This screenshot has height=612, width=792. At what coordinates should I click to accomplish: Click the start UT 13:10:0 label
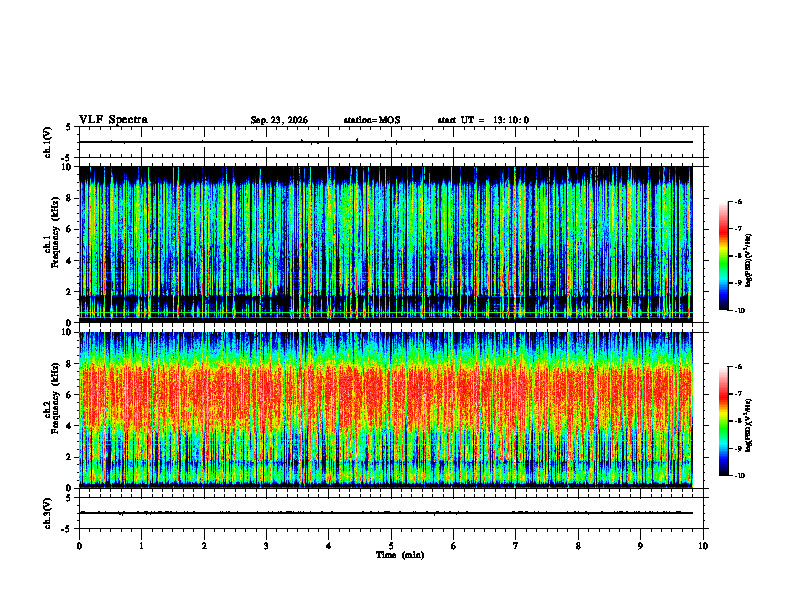tap(483, 120)
